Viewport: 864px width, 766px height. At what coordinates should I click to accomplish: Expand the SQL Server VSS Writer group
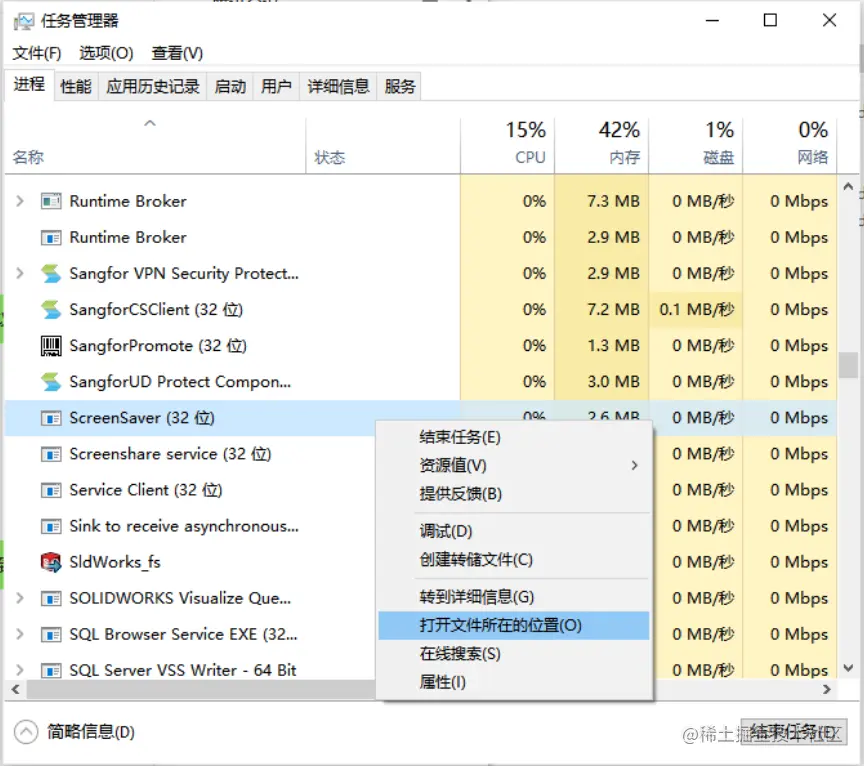click(20, 671)
